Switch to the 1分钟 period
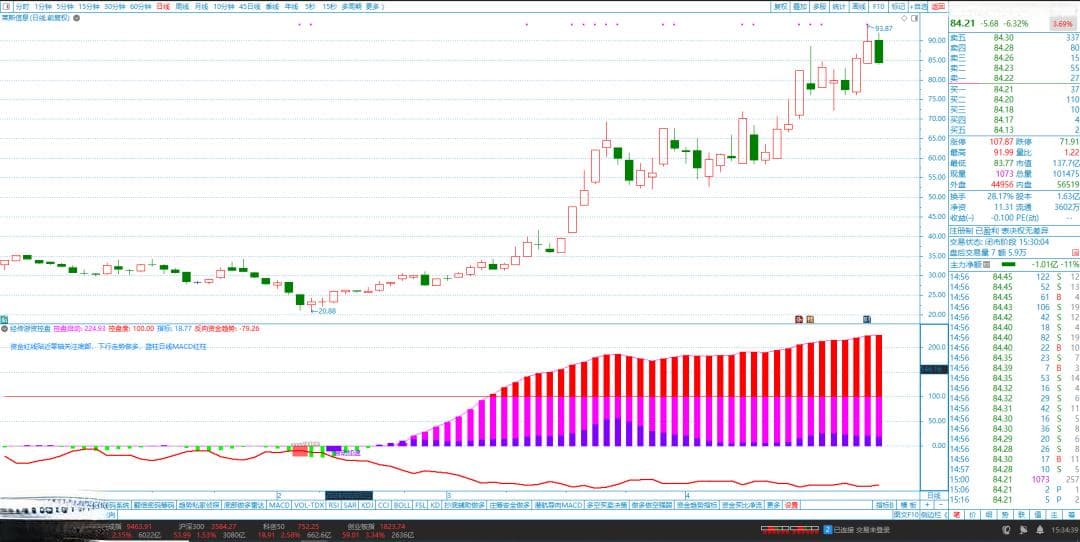The width and height of the screenshot is (1080, 542). pos(43,6)
